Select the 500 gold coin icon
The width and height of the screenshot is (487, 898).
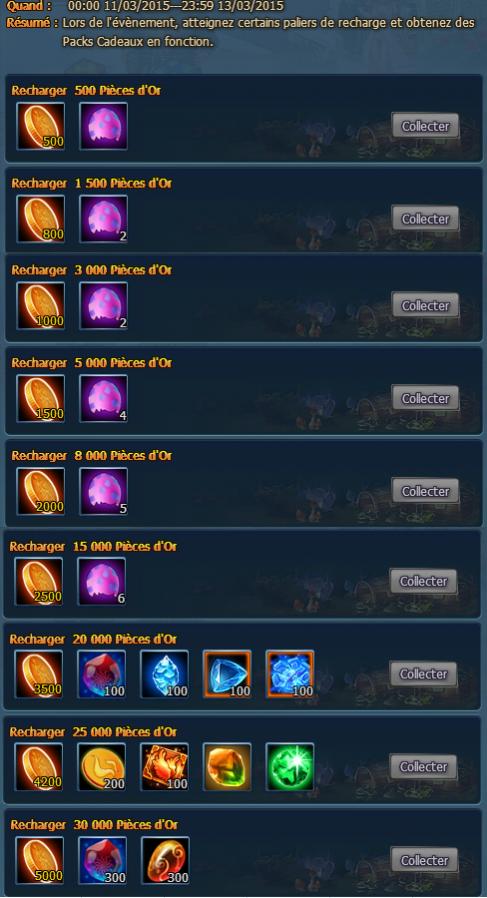(41, 126)
